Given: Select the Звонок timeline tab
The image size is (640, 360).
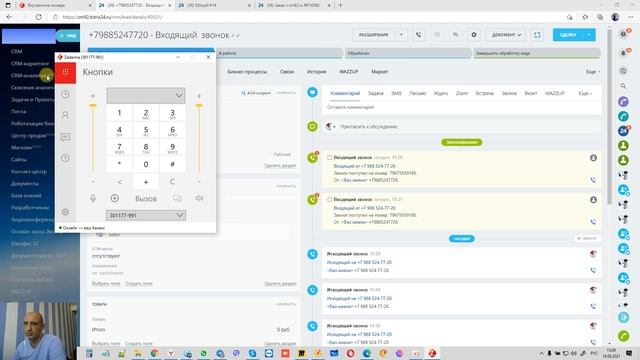Looking at the screenshot, I should pyautogui.click(x=509, y=93).
